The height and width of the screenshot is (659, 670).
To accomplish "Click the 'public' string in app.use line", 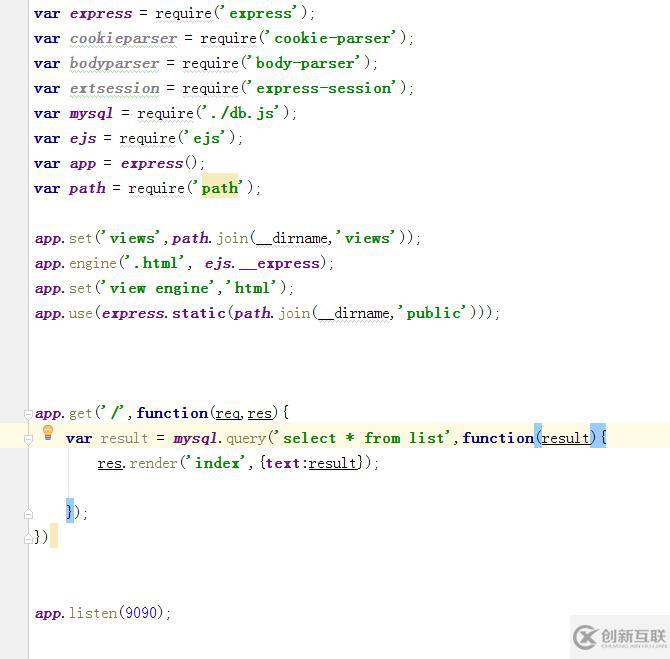I will [x=433, y=313].
